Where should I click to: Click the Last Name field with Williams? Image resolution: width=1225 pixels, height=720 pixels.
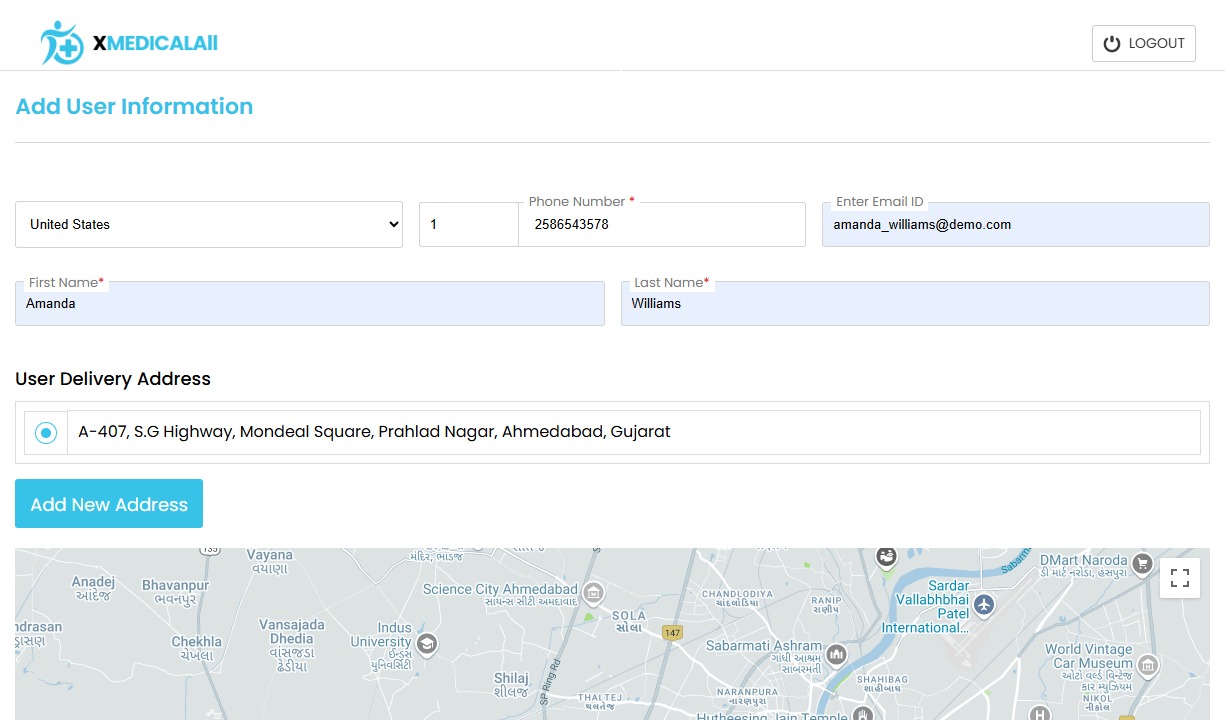click(915, 303)
